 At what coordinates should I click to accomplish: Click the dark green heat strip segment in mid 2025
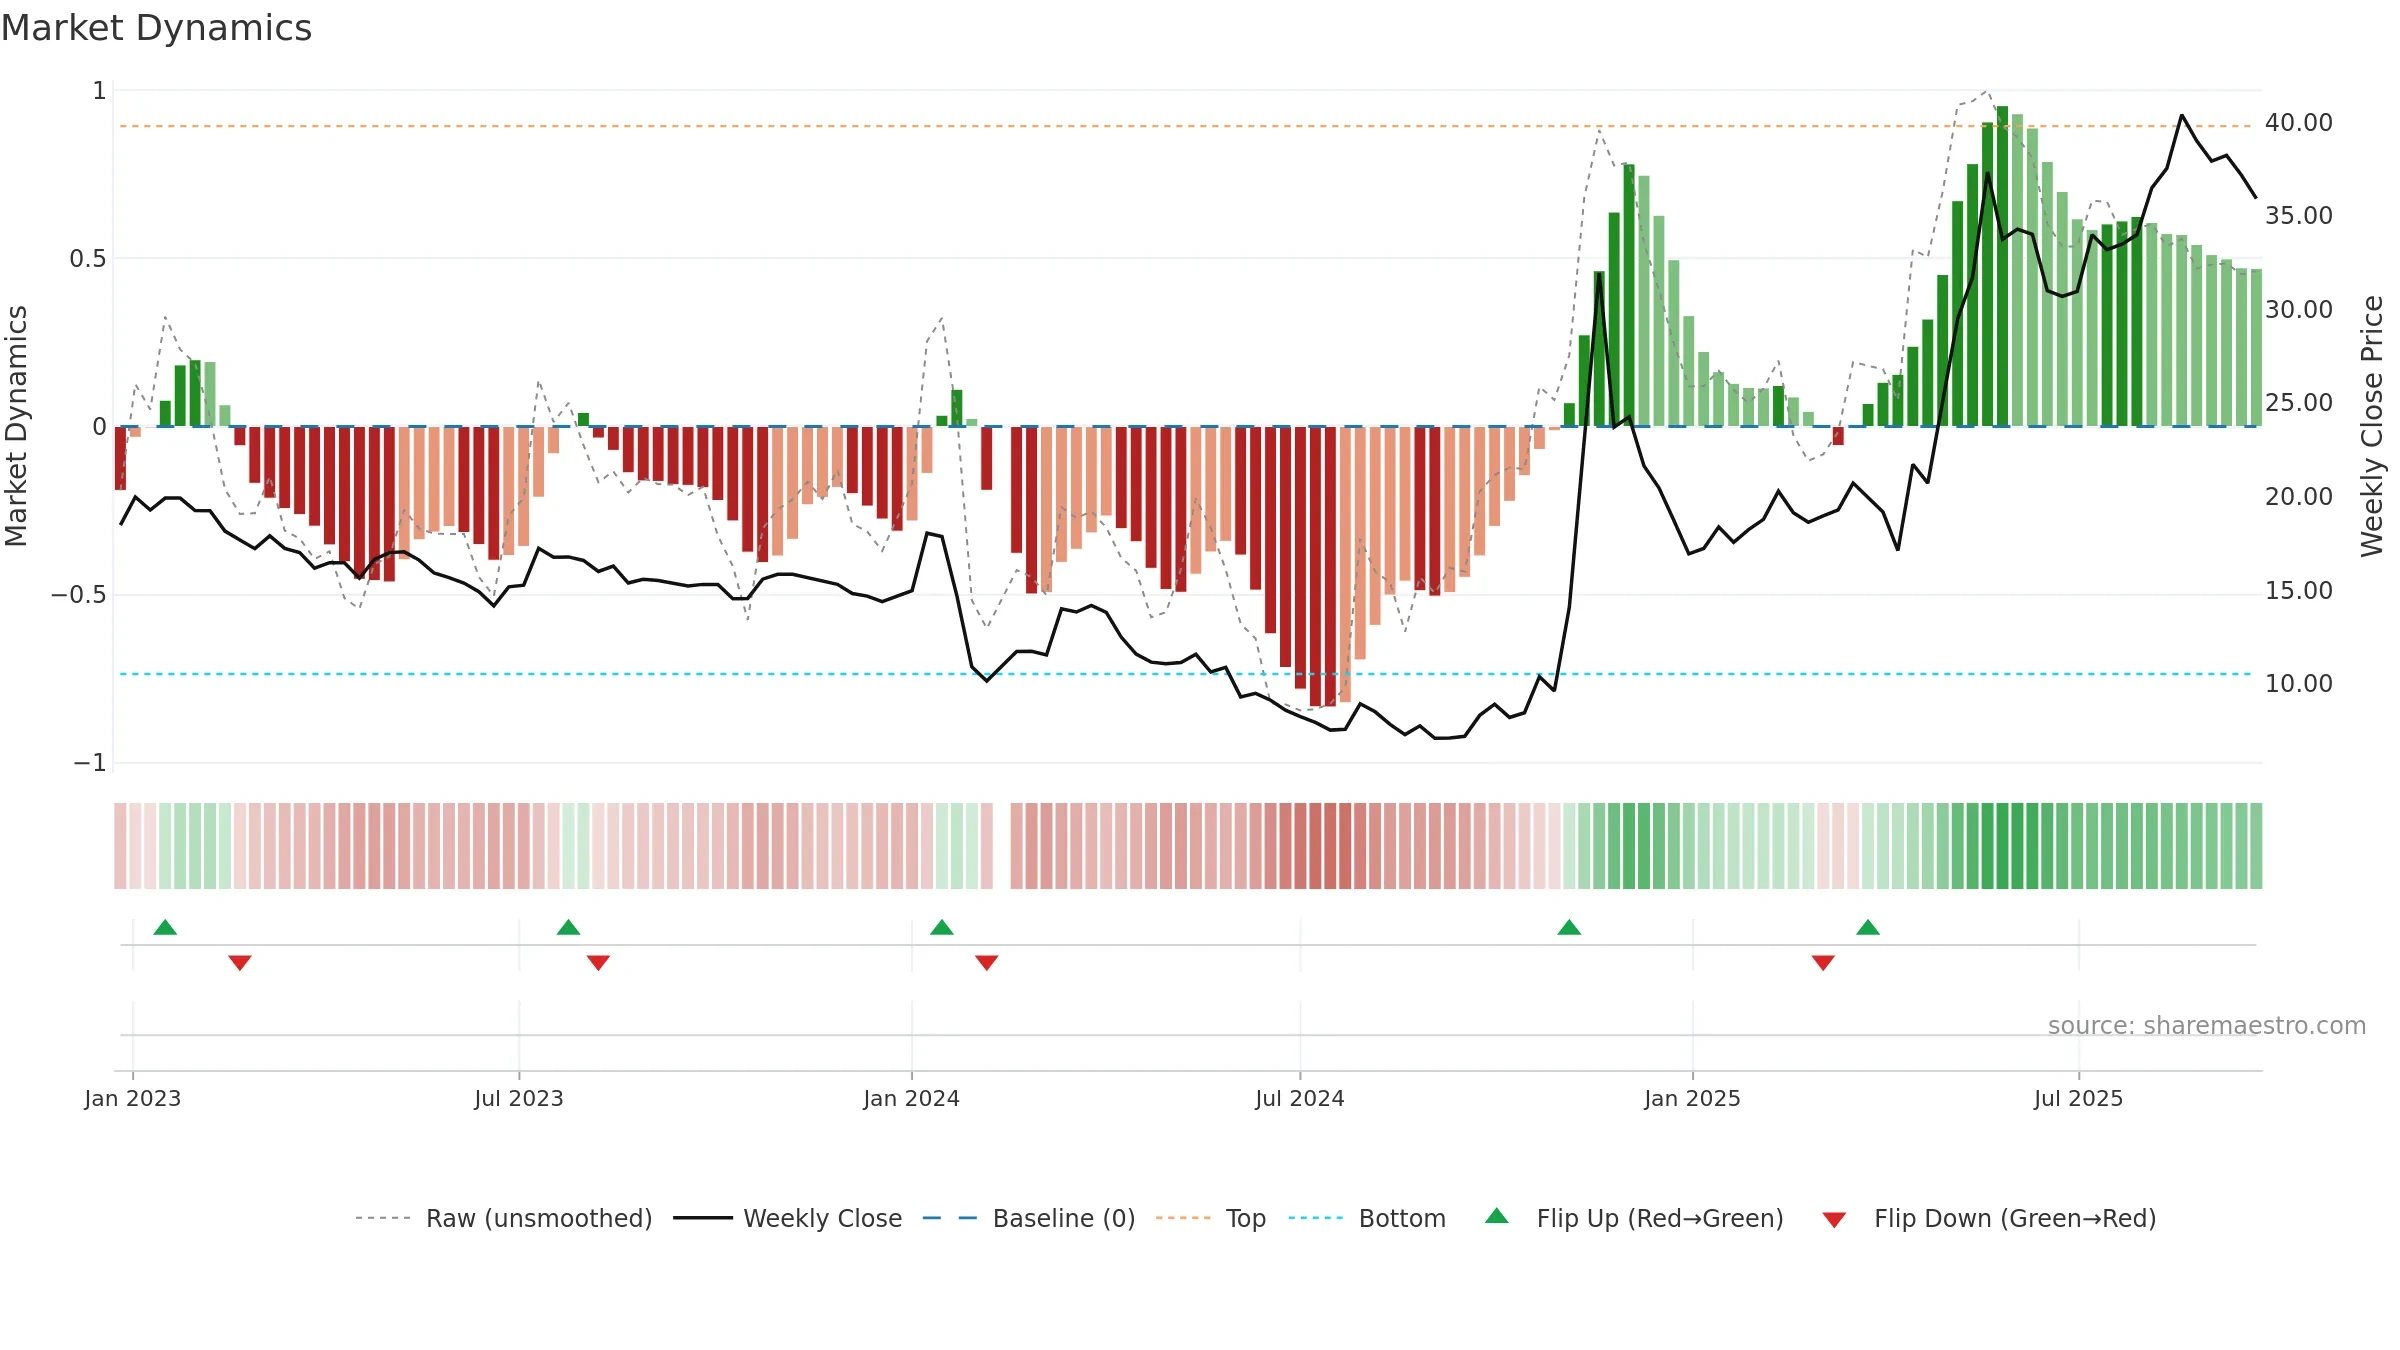[x=2002, y=846]
